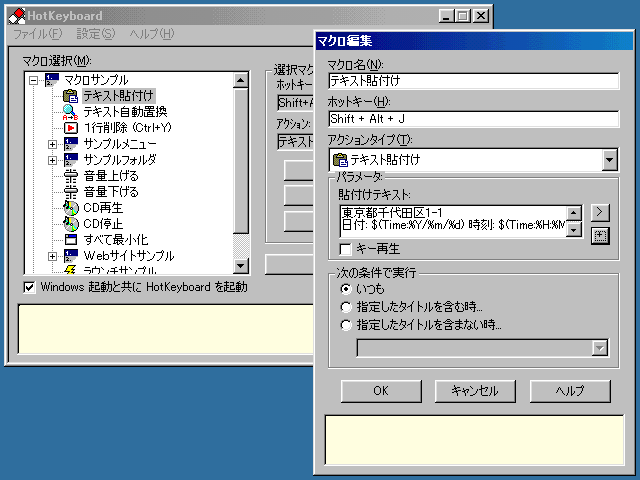
Task: Click macro tree scrollbar down arrow
Action: (x=240, y=266)
